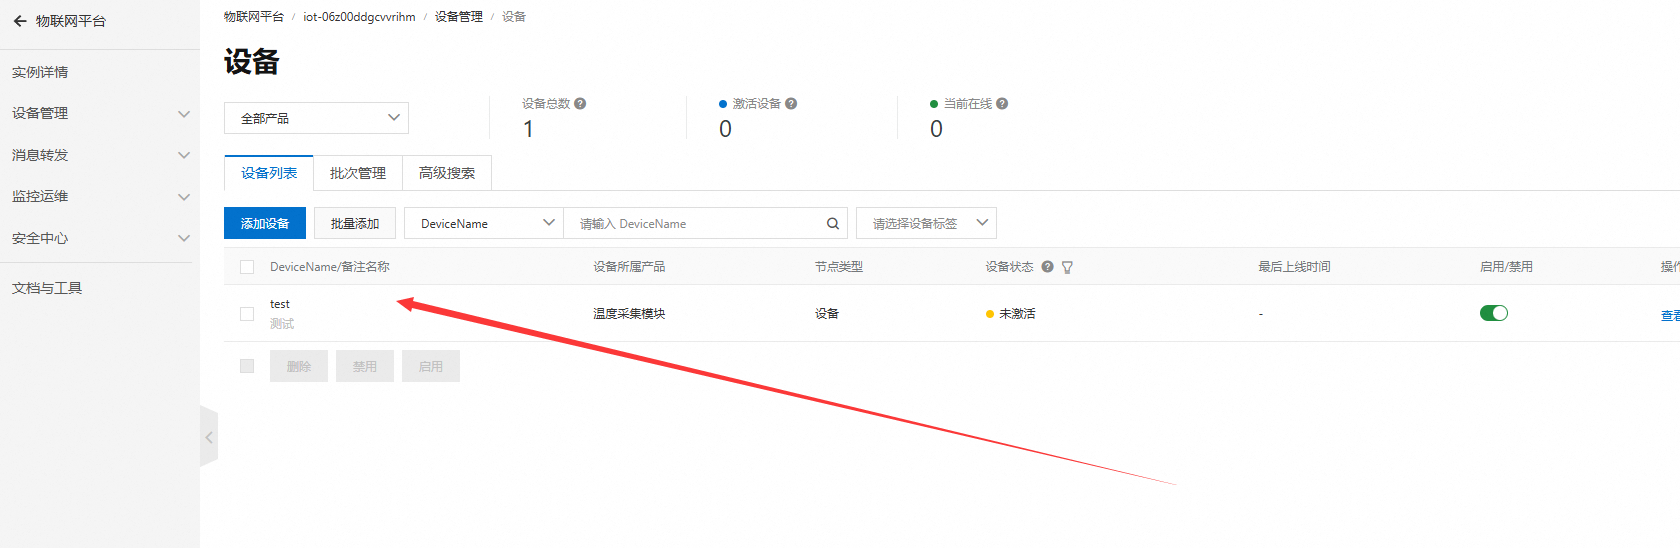Open the 全部产品 product dropdown

click(316, 118)
